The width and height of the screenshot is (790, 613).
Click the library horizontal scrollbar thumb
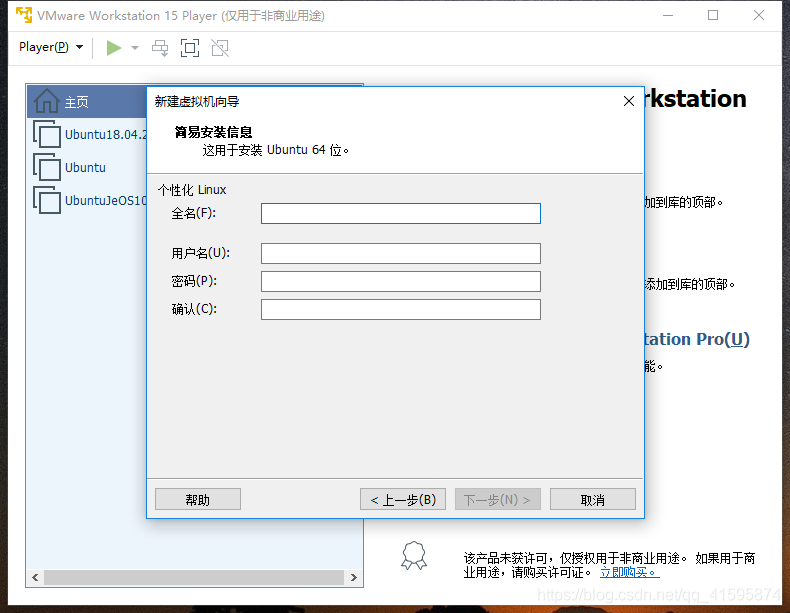tap(194, 577)
